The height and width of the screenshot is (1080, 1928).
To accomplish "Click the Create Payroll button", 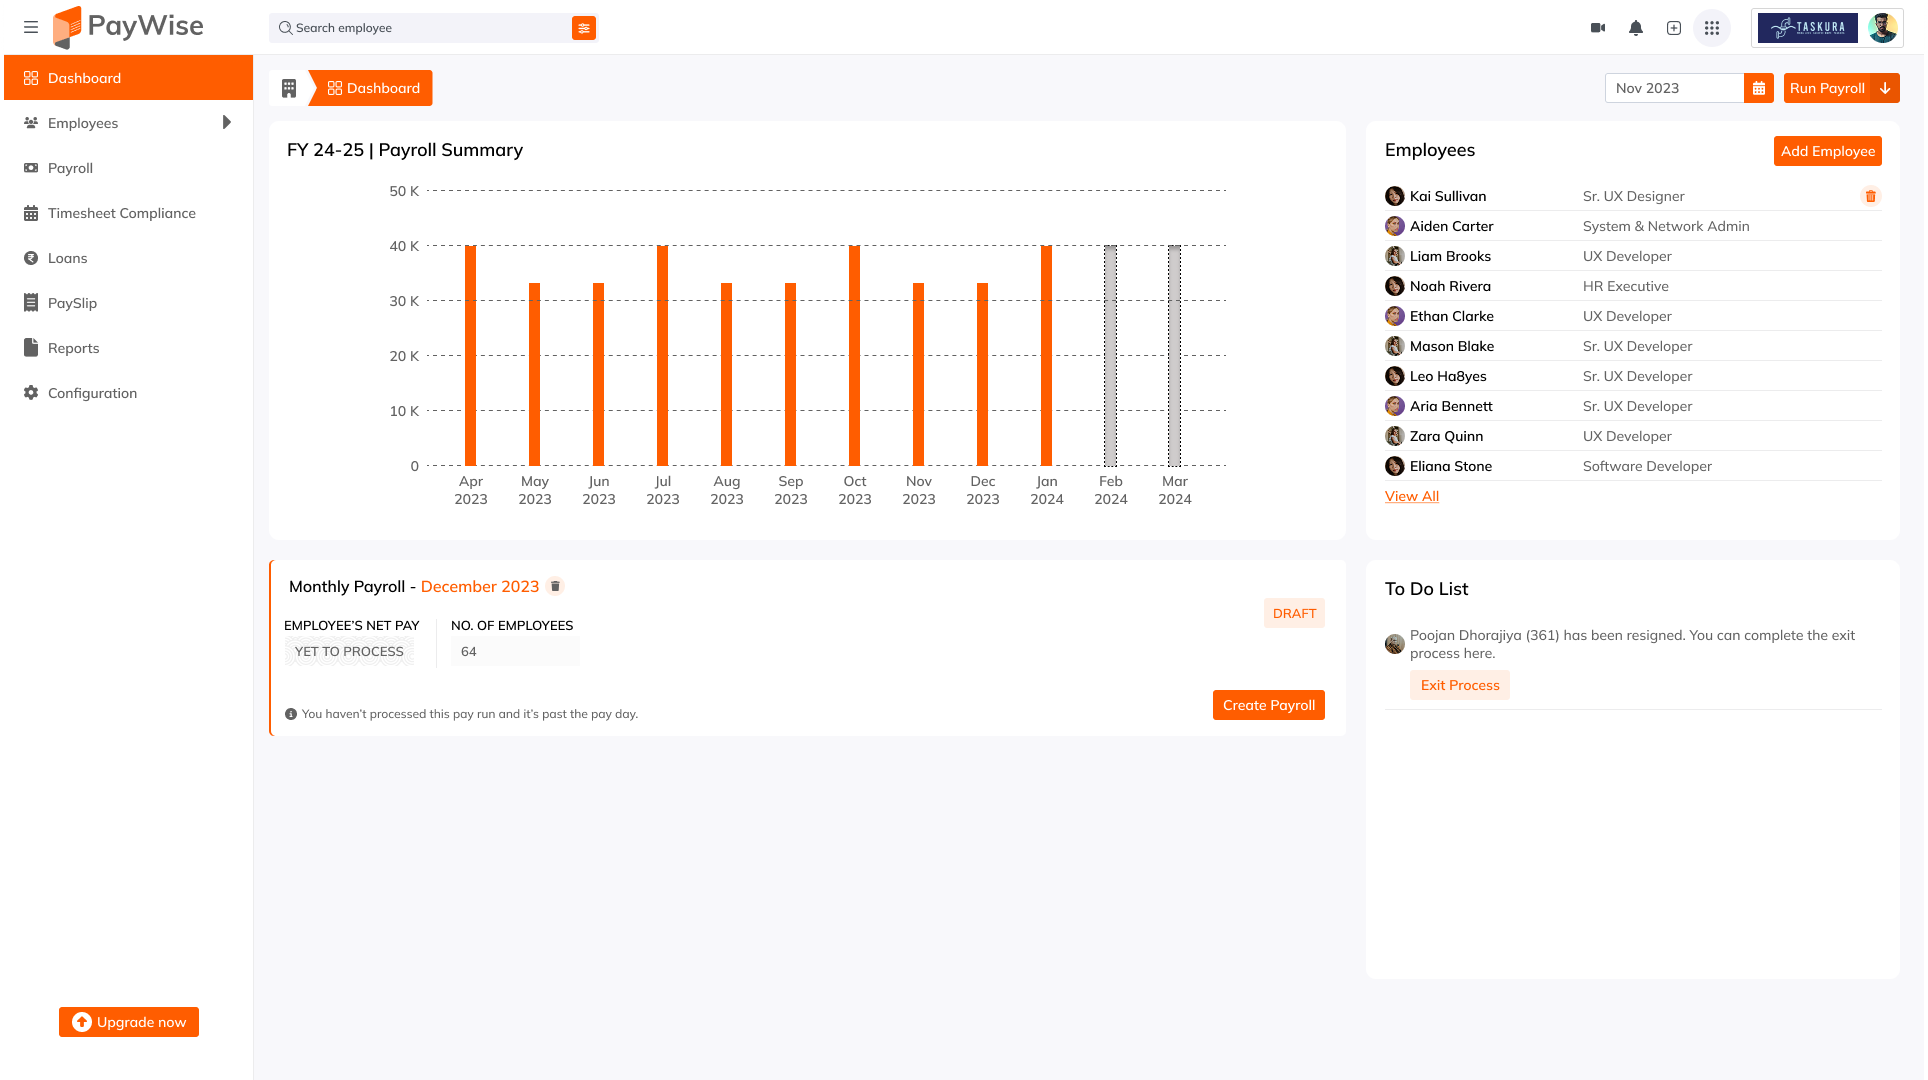I will click(1268, 705).
